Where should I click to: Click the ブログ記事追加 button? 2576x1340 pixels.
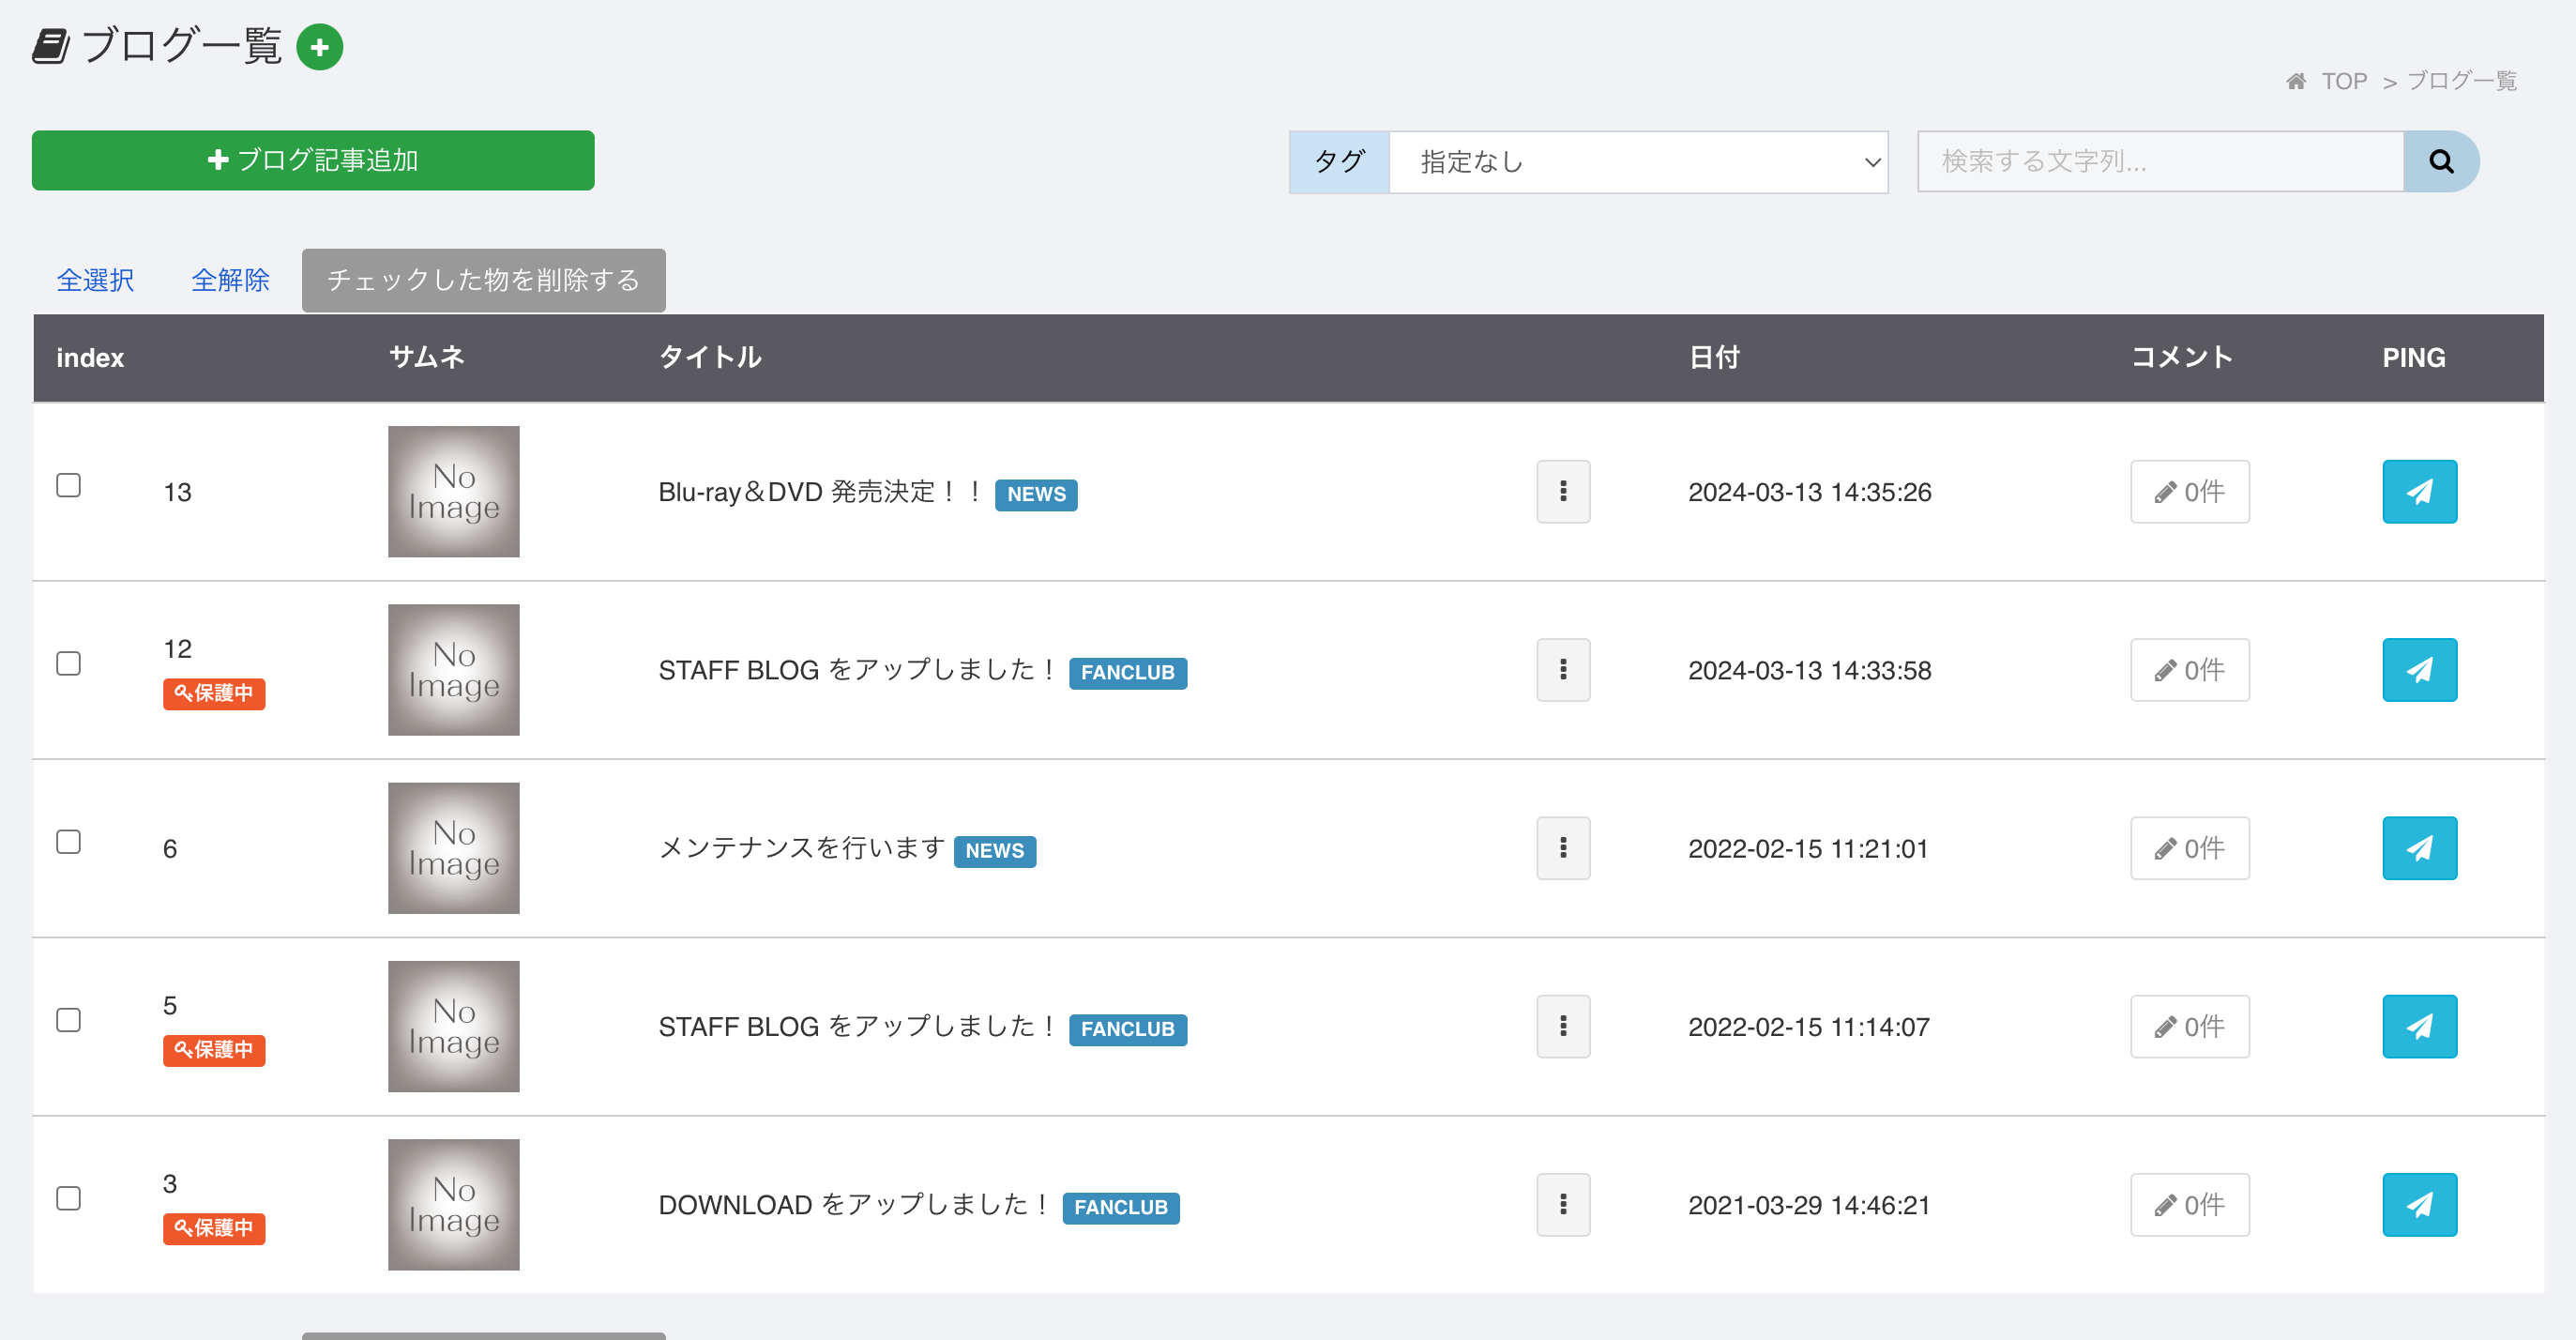[x=313, y=161]
